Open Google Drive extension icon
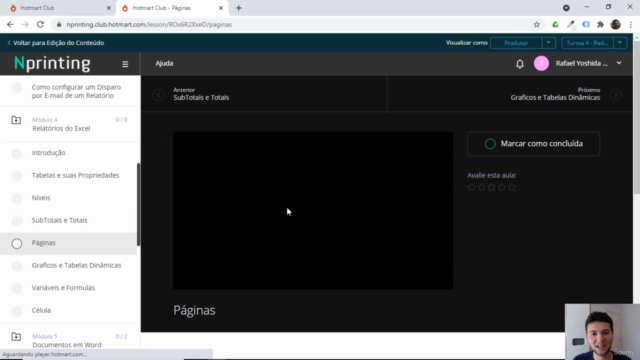640x360 pixels. (556, 24)
